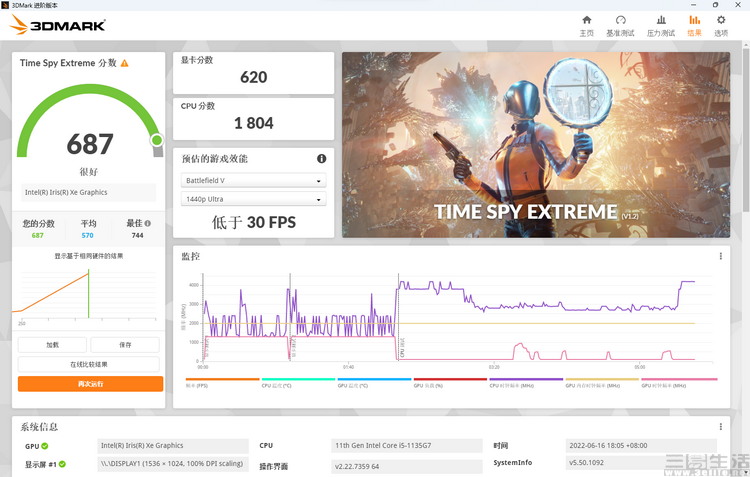Click the 加载 (Load) button

click(53, 345)
